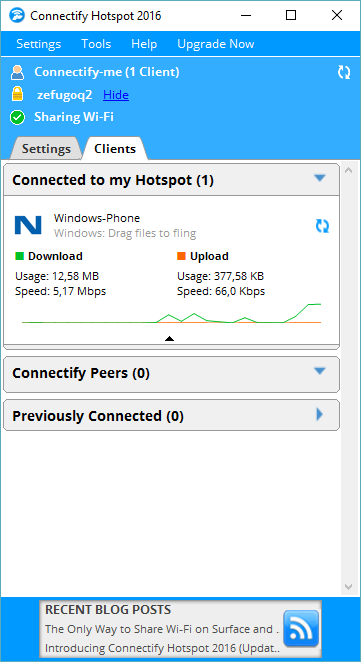Hide the hotspot password zefugoq2
Screen dimensions: 361x662
click(x=116, y=95)
